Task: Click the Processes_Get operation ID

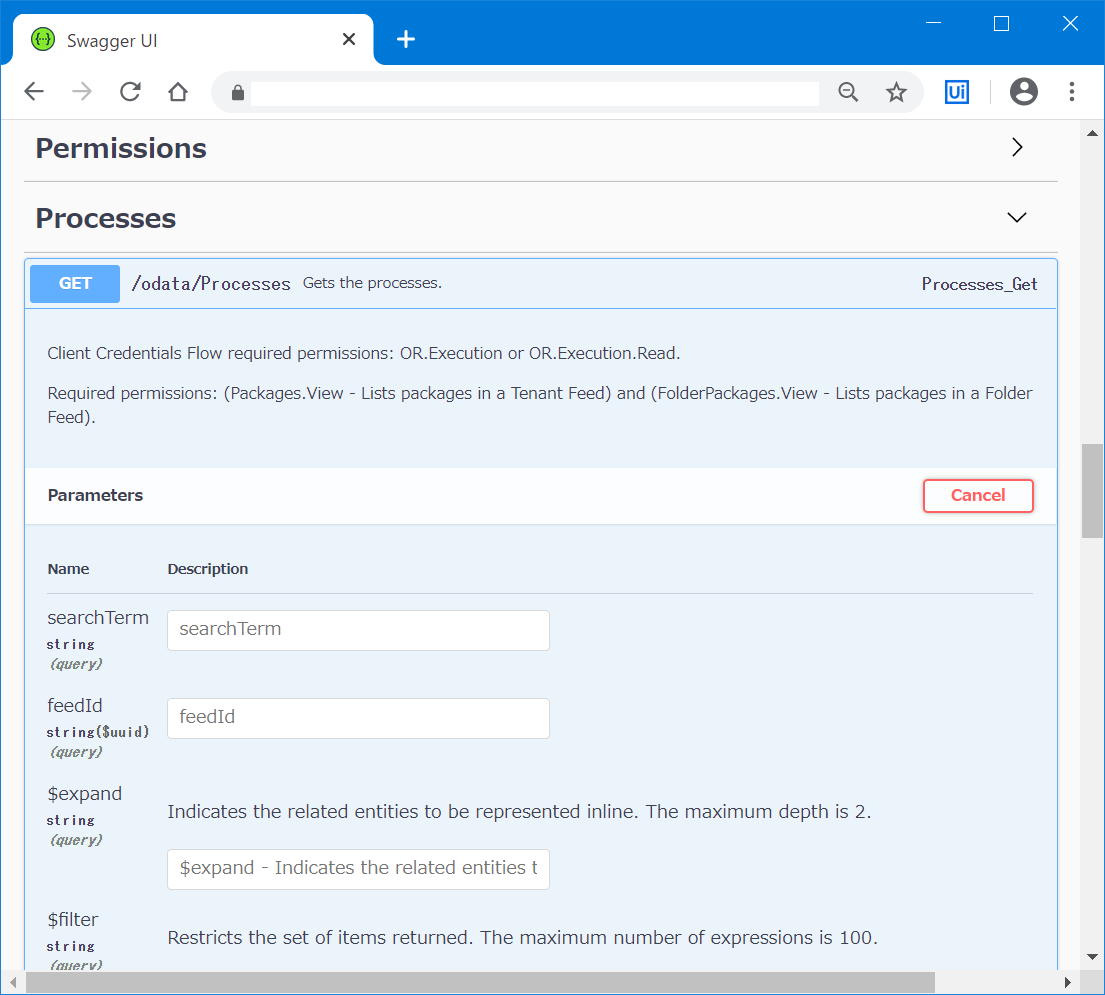Action: (980, 284)
